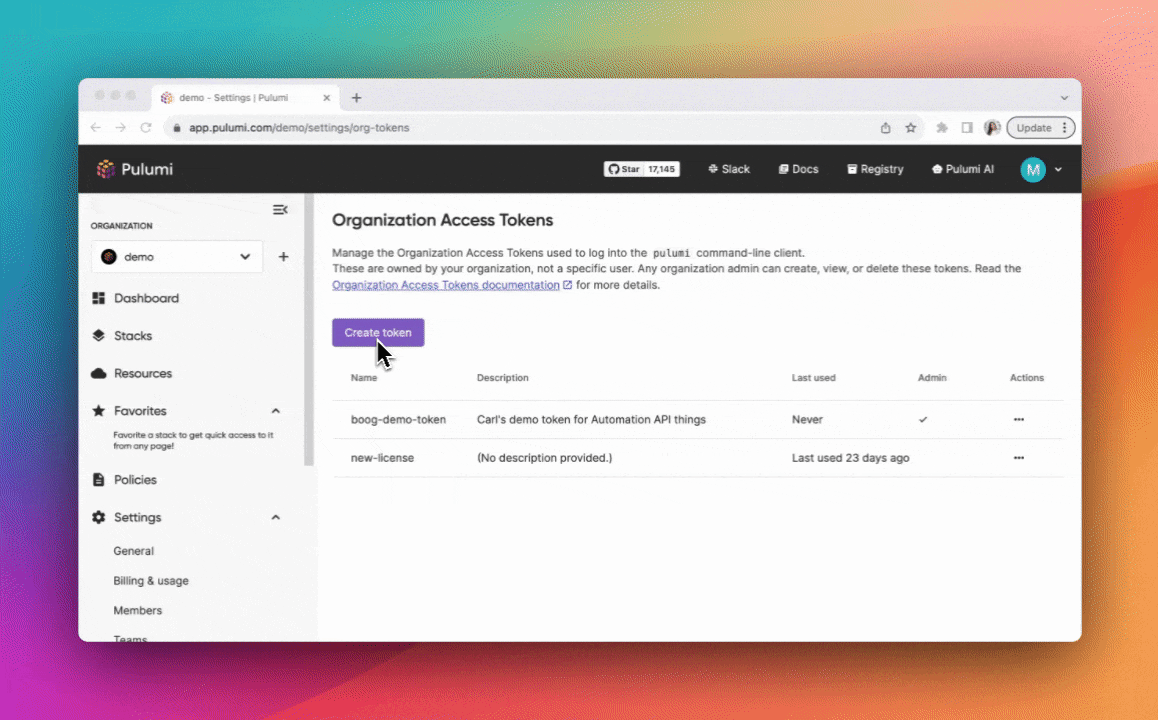Click the Settings gear item
Image resolution: width=1158 pixels, height=720 pixels.
pyautogui.click(x=127, y=518)
